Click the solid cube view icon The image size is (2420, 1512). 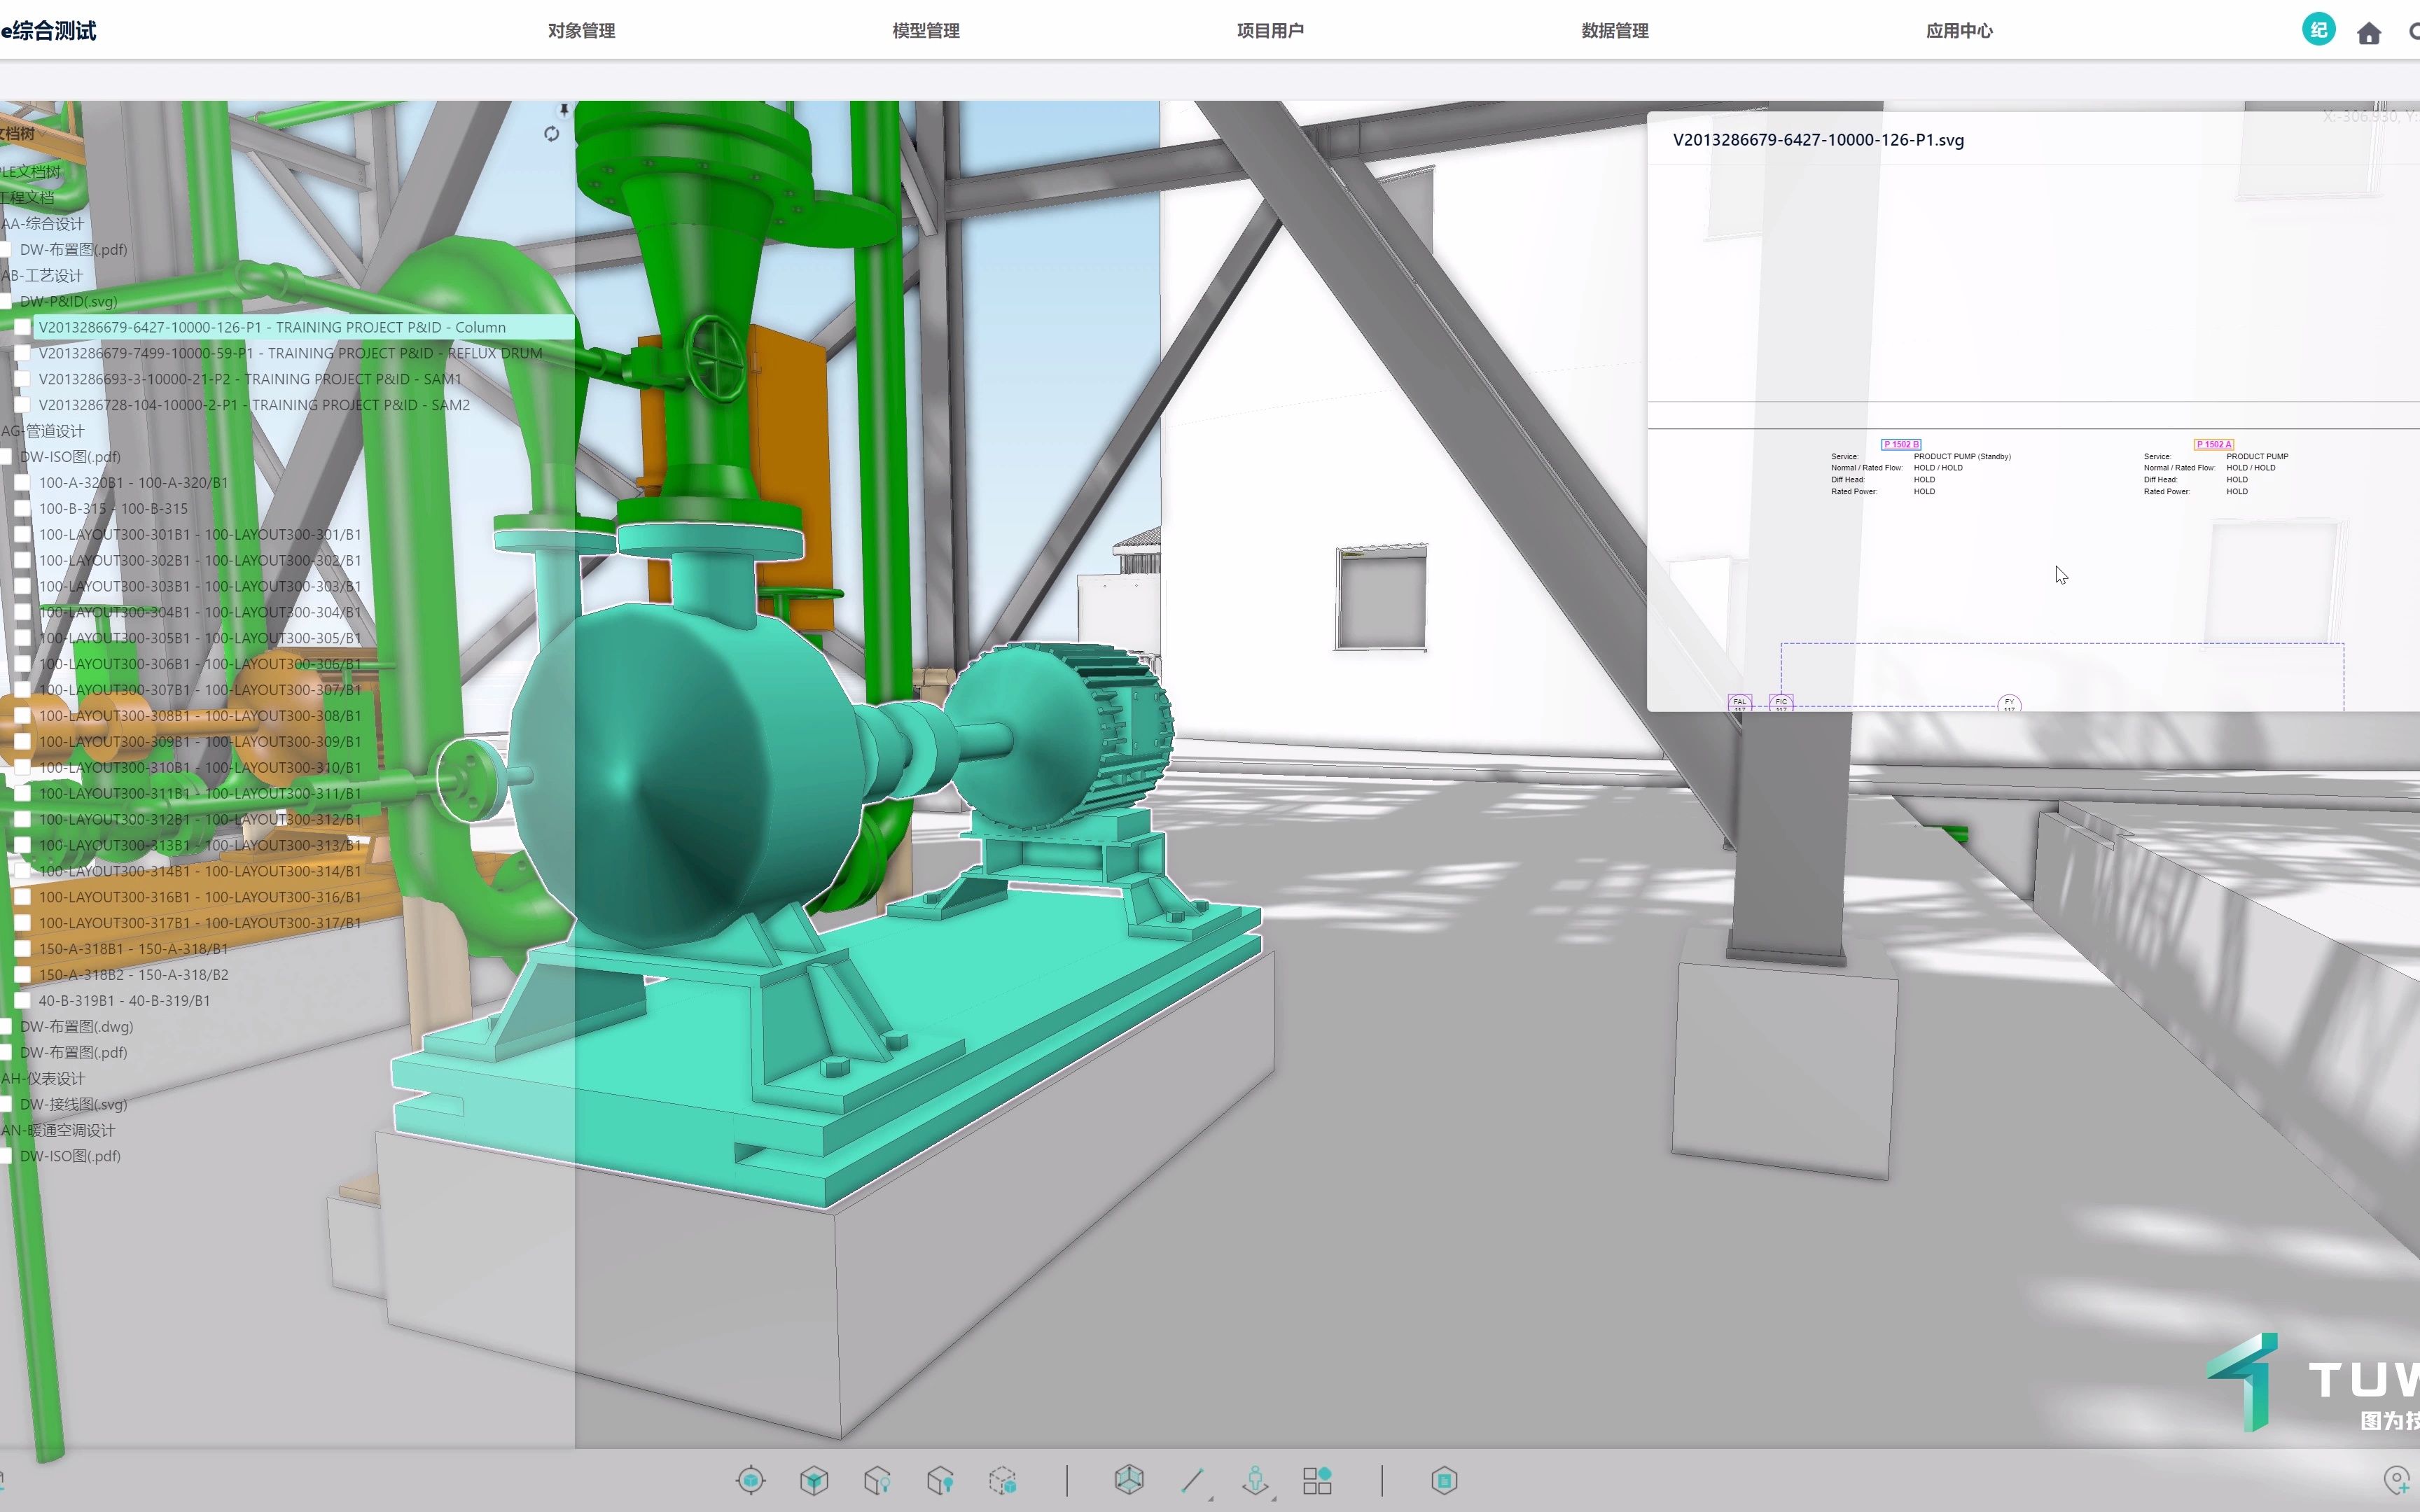(x=814, y=1480)
